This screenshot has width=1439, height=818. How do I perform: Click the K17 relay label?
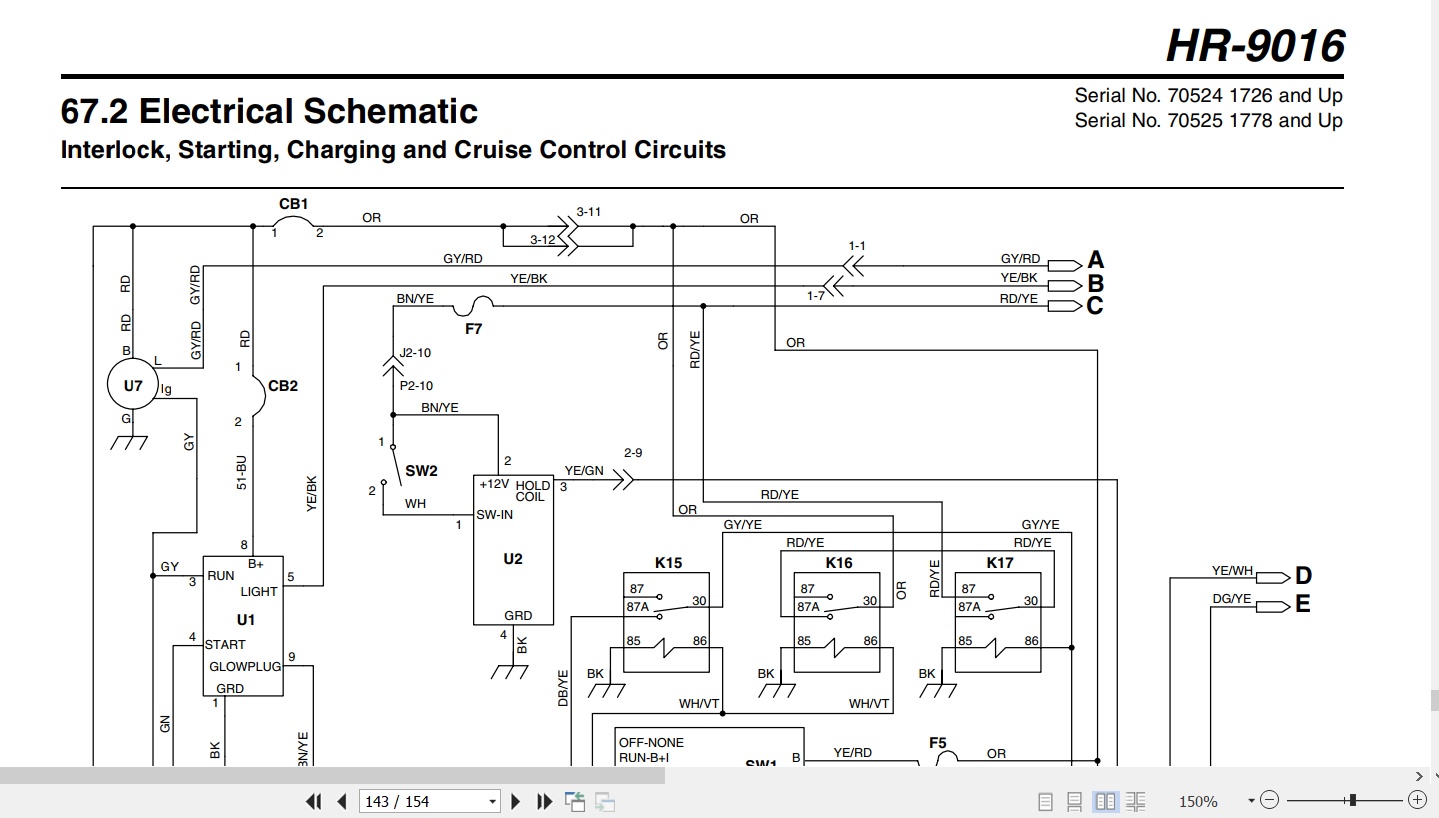click(x=1000, y=563)
